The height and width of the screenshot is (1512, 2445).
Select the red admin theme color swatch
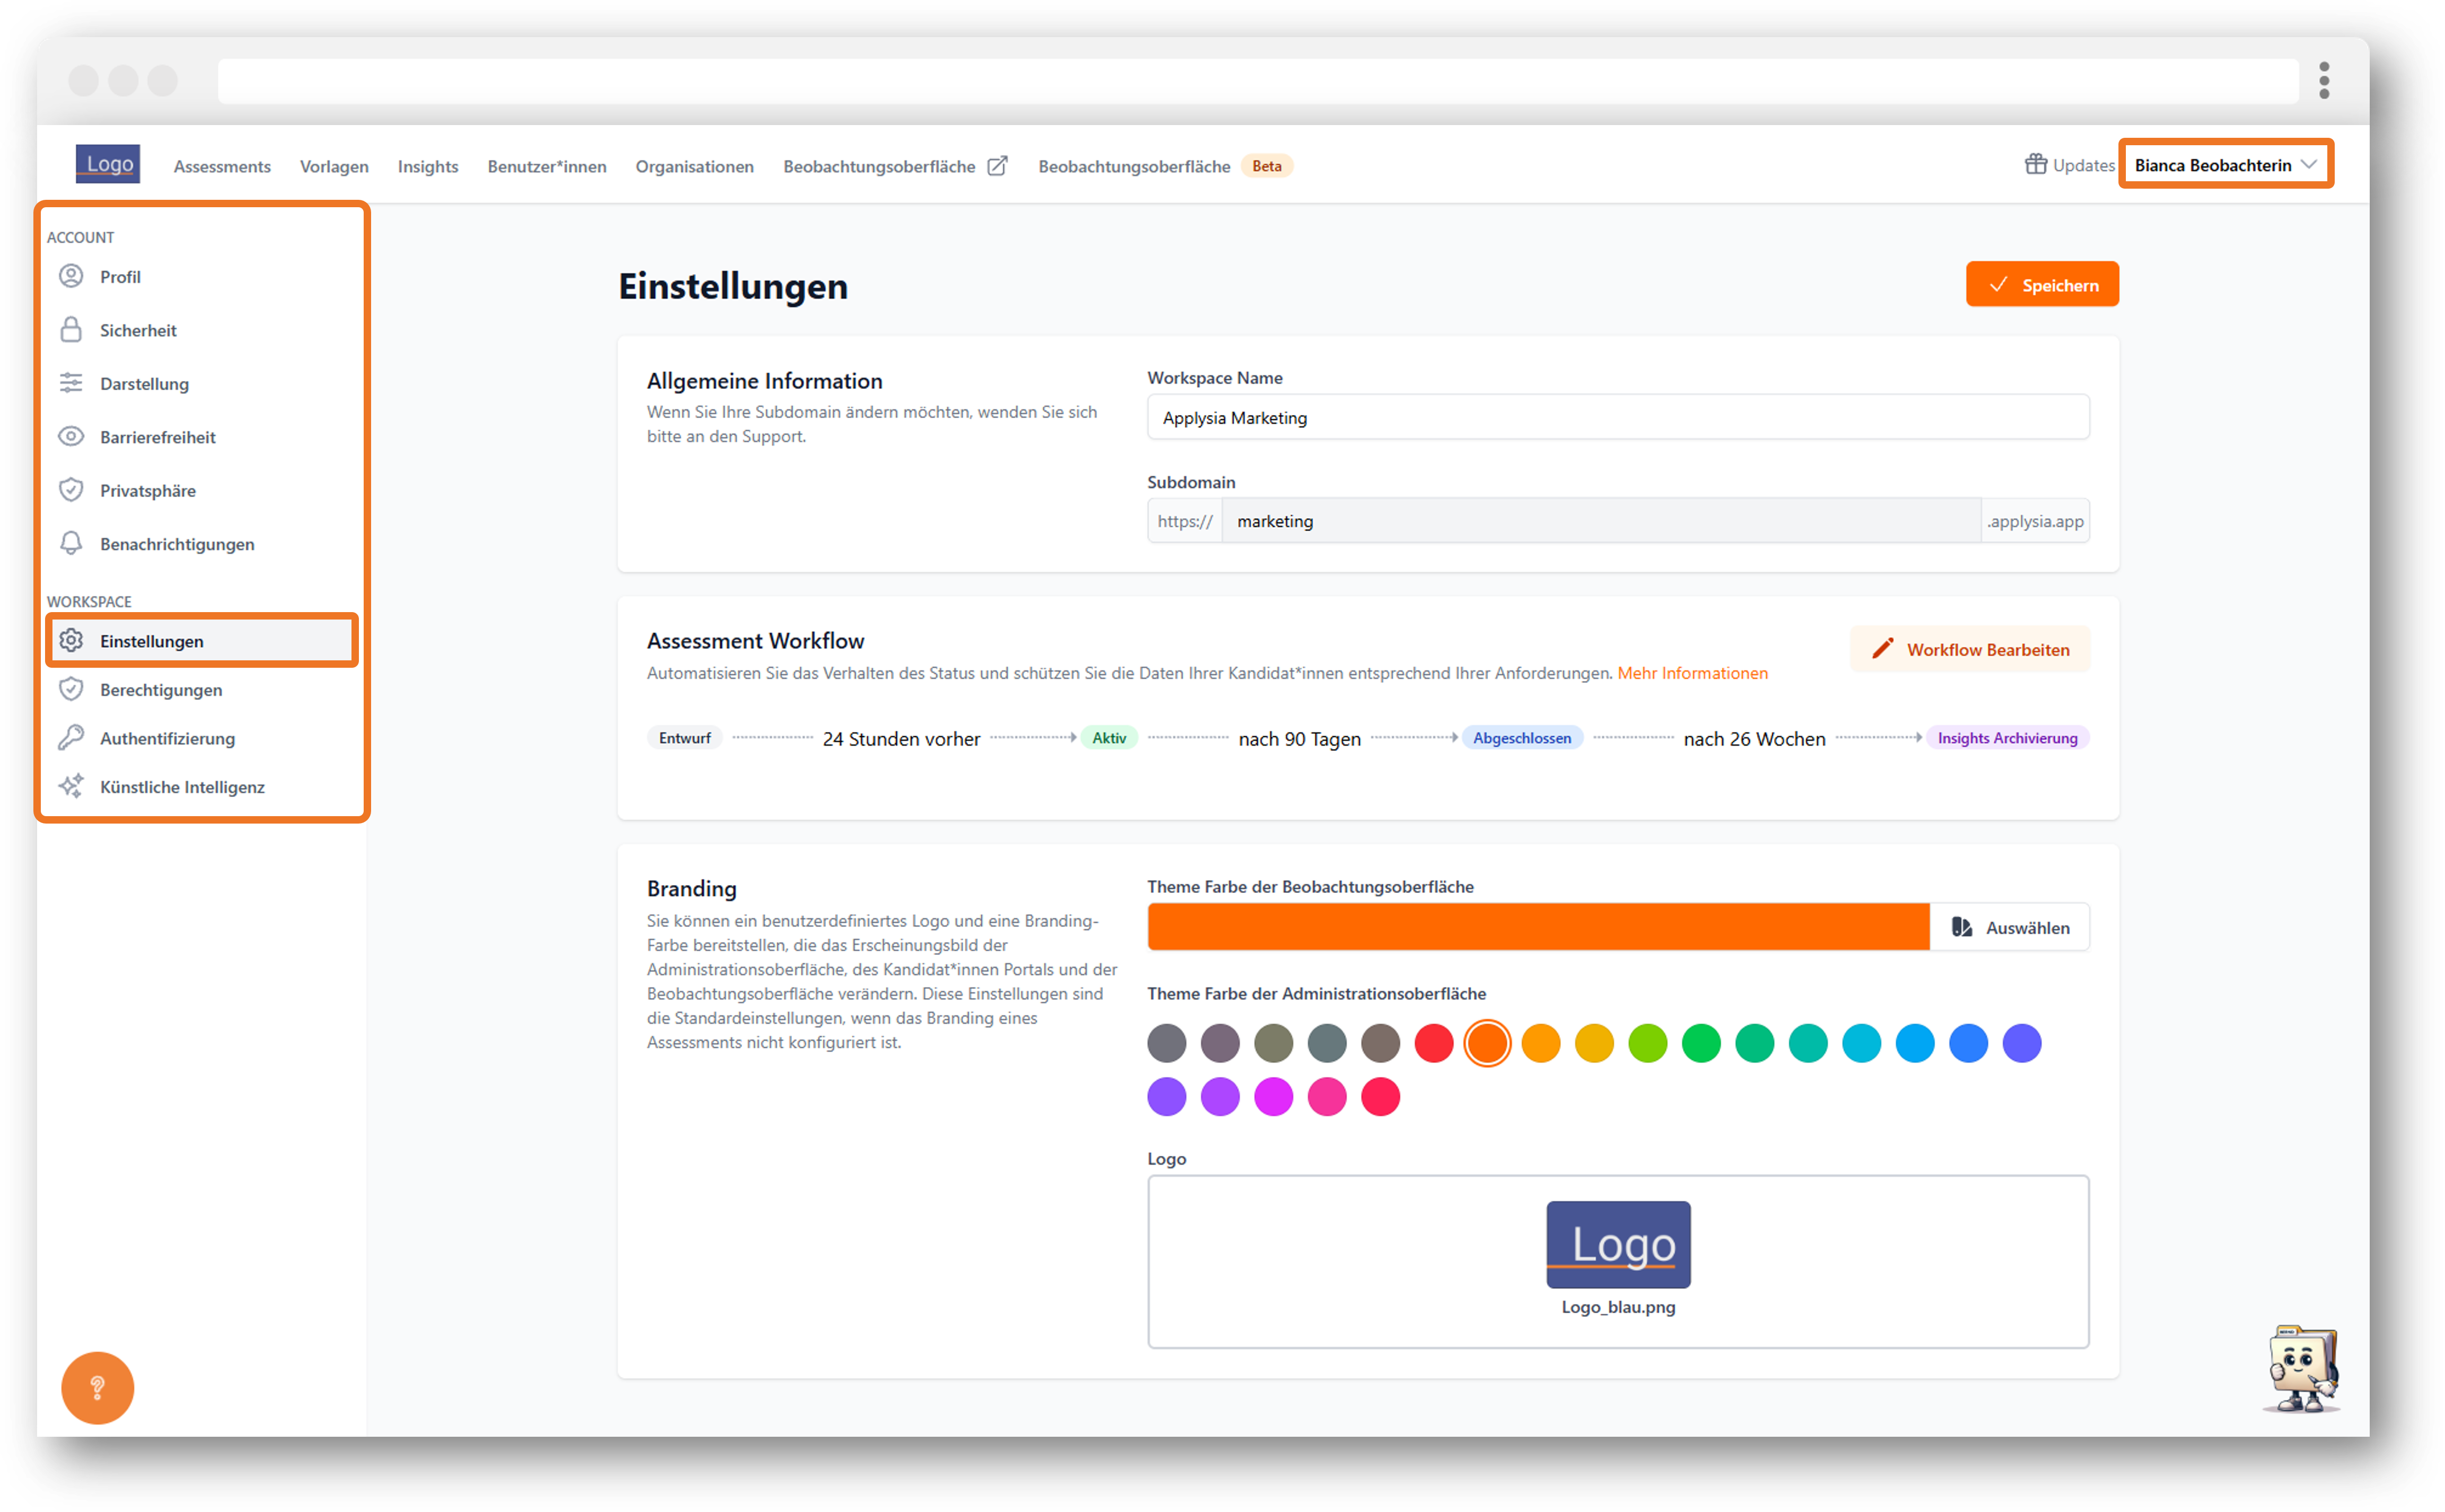coord(1434,1043)
